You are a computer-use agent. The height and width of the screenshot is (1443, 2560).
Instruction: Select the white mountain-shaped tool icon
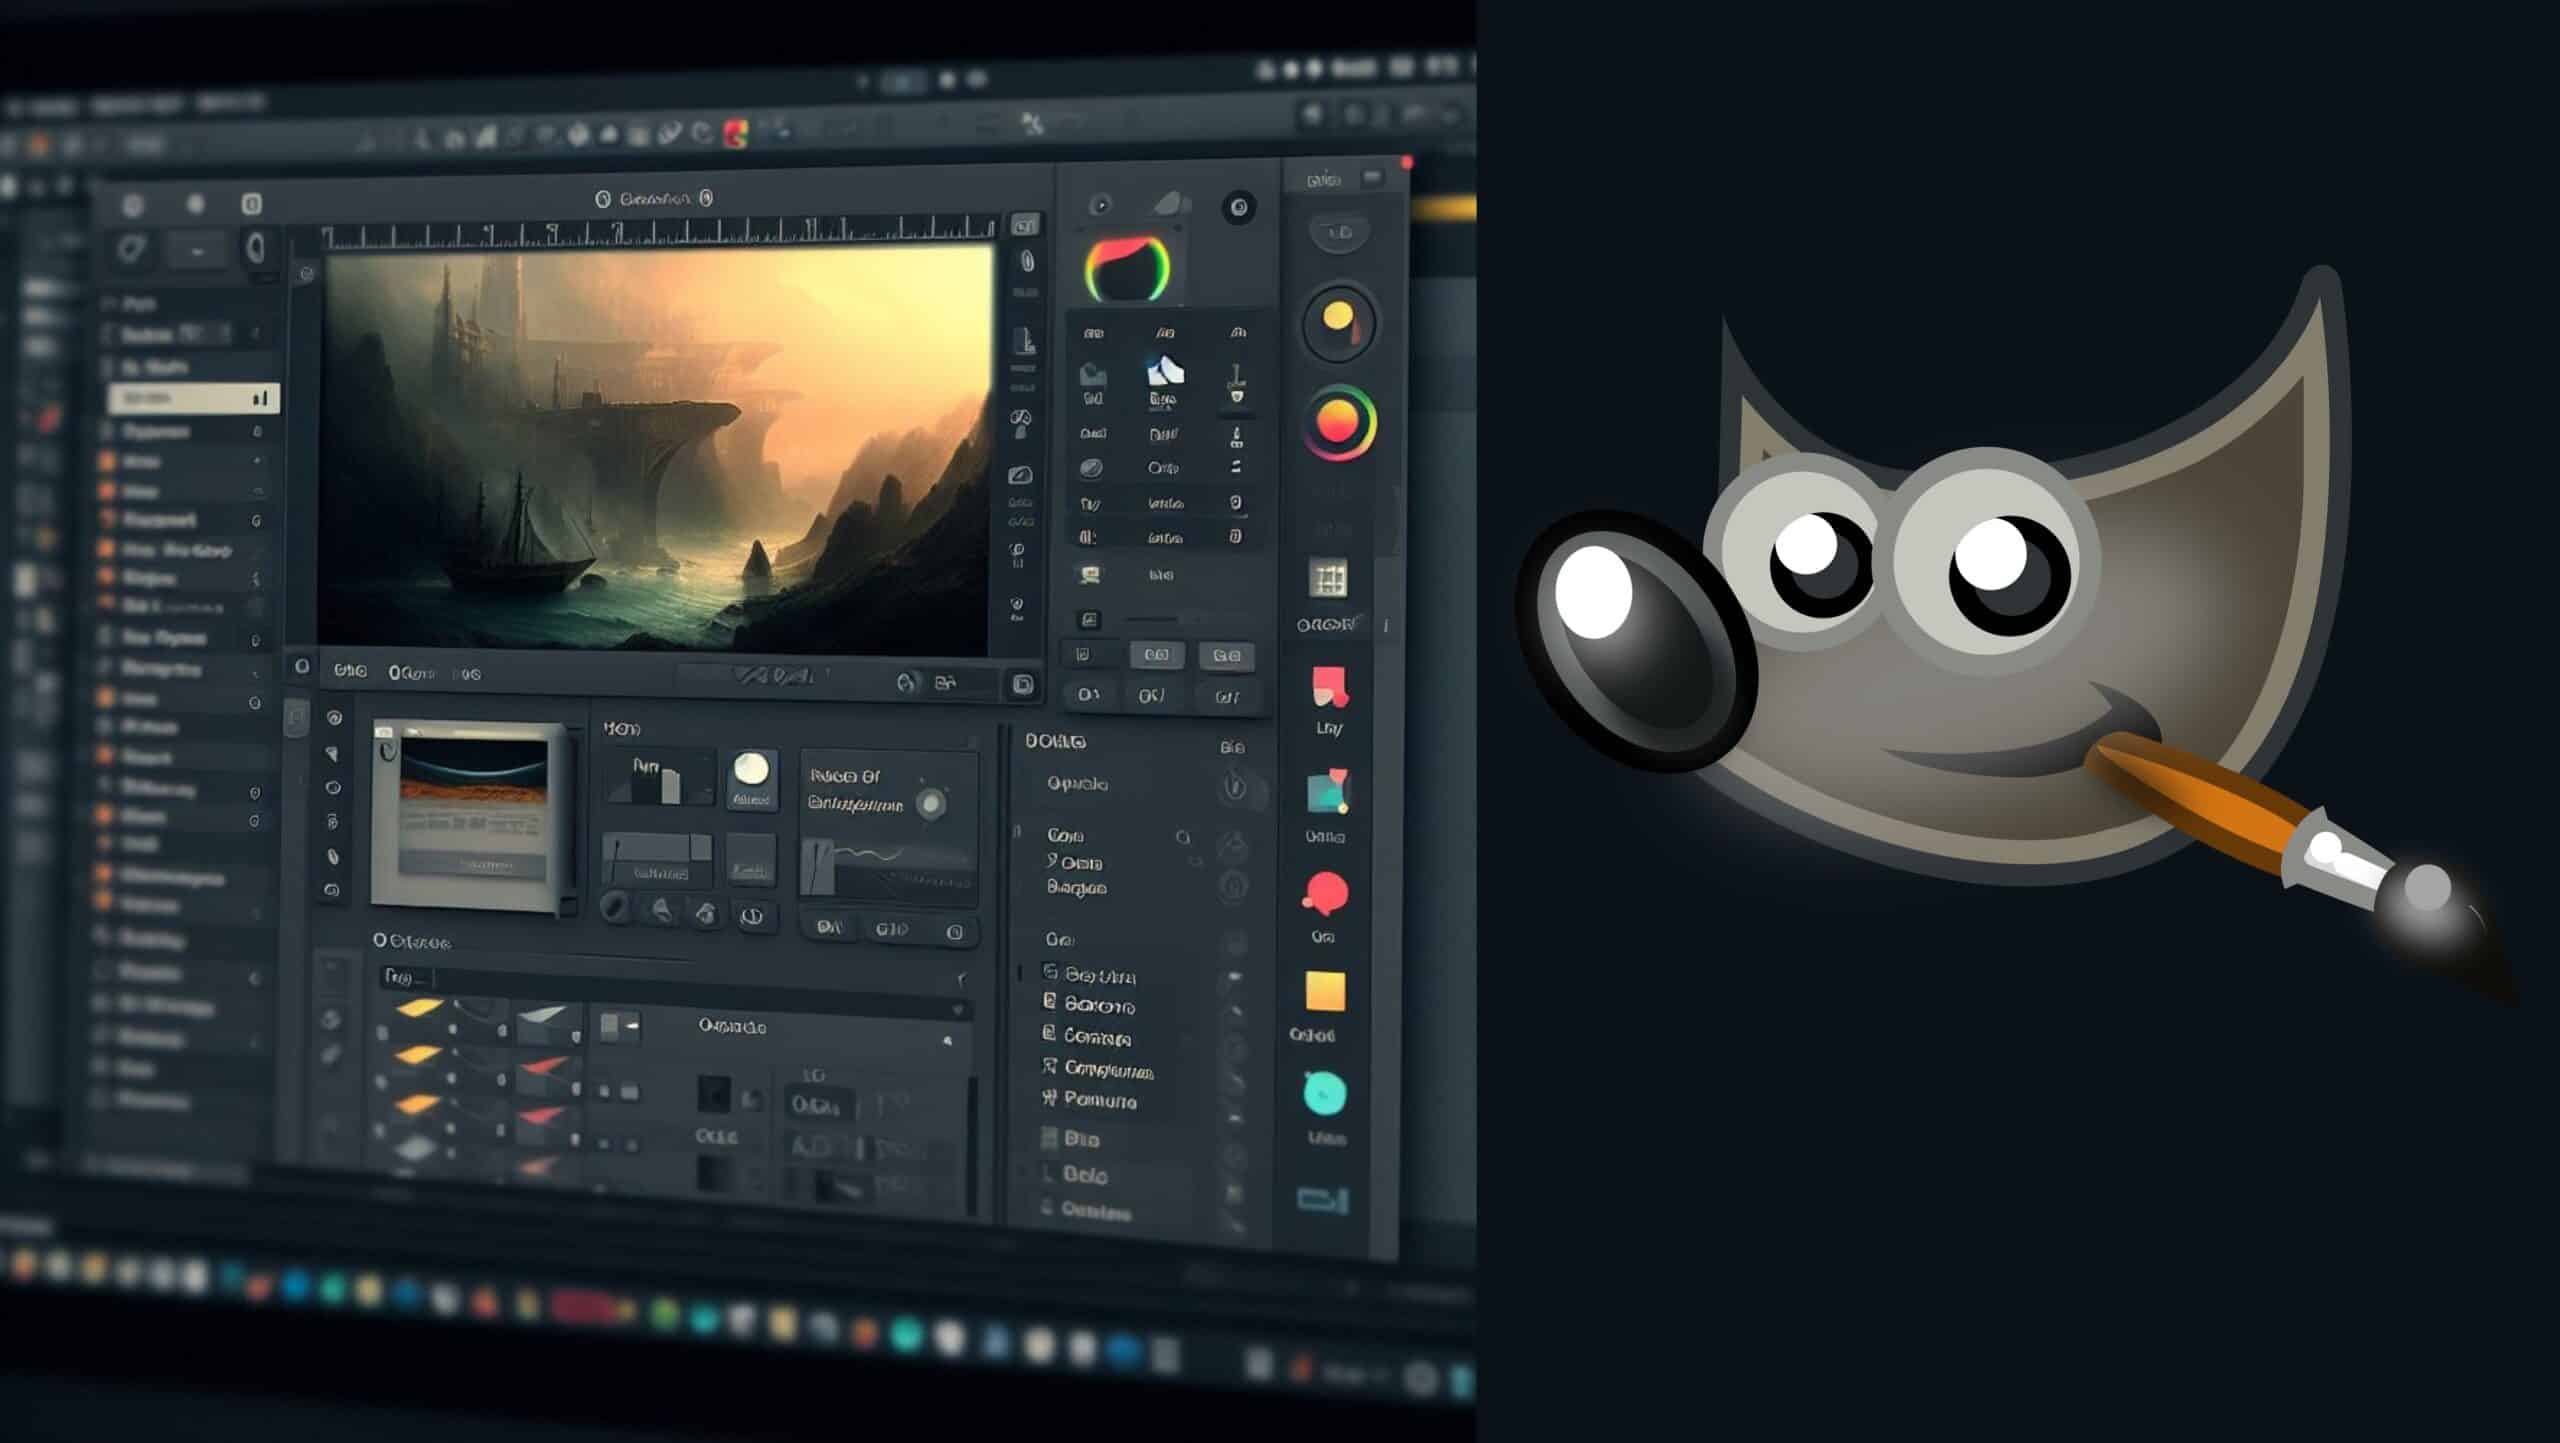pos(1164,371)
